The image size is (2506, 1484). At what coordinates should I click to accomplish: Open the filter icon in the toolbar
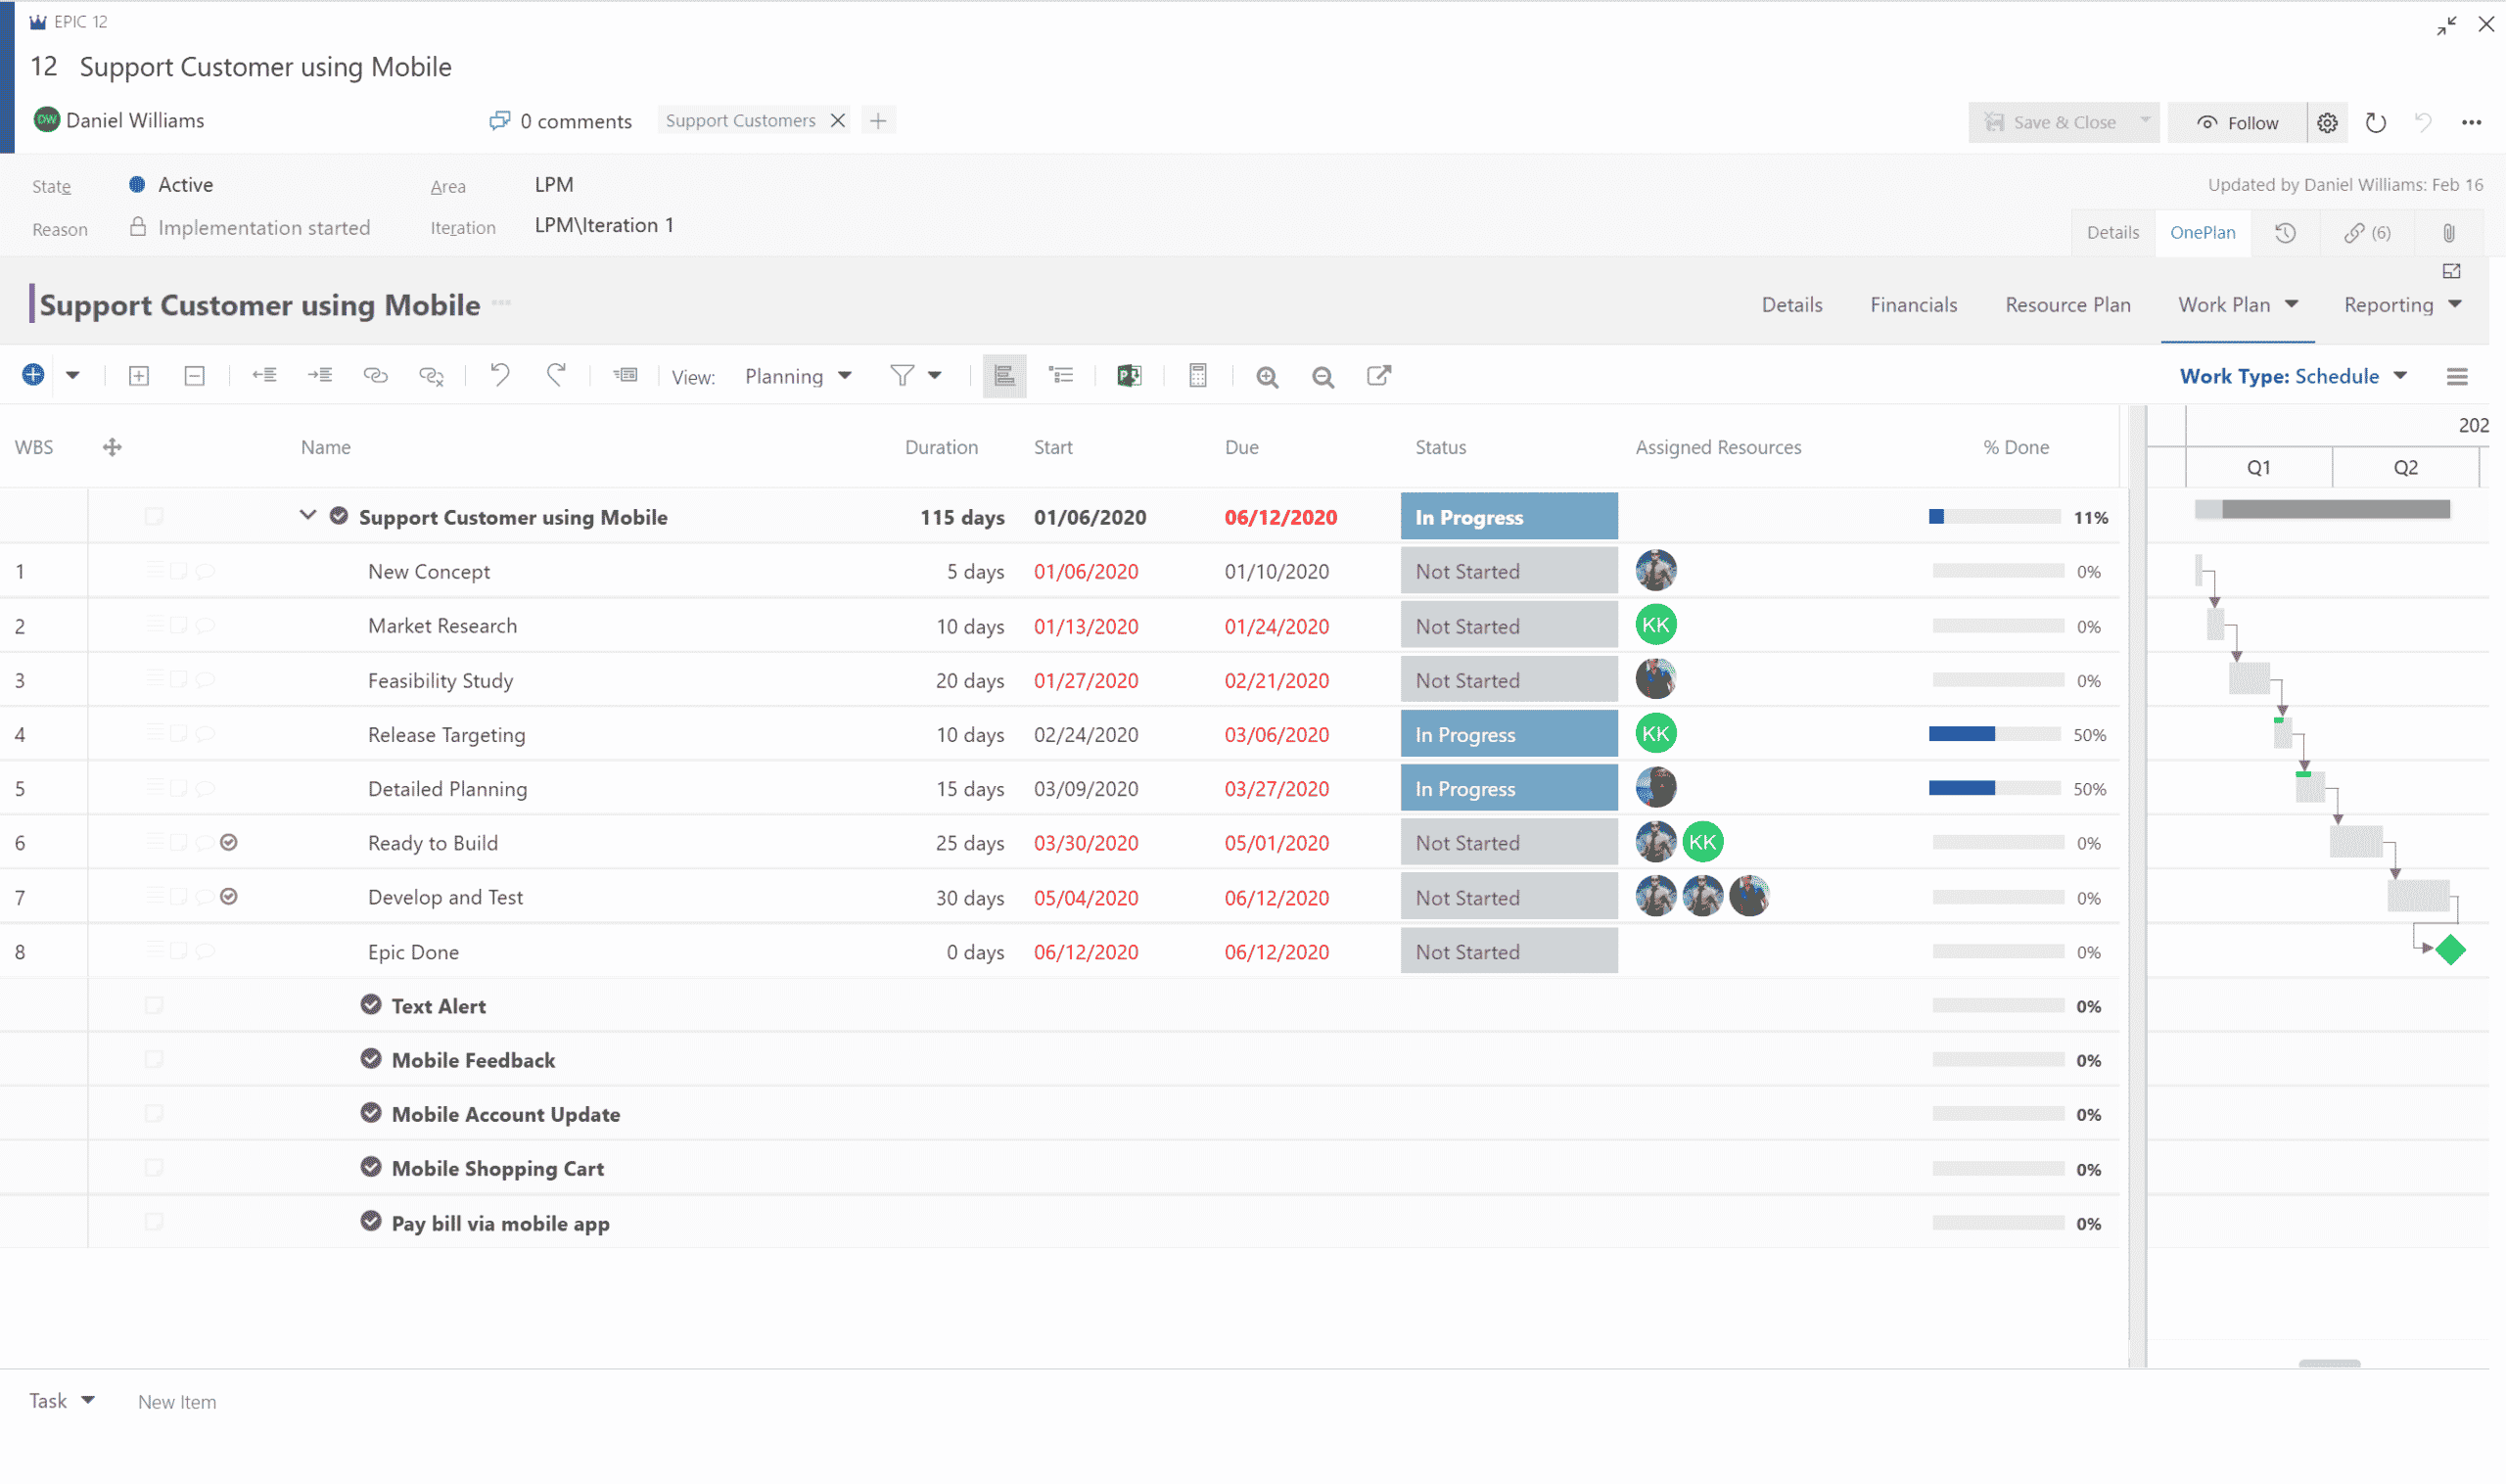point(899,375)
